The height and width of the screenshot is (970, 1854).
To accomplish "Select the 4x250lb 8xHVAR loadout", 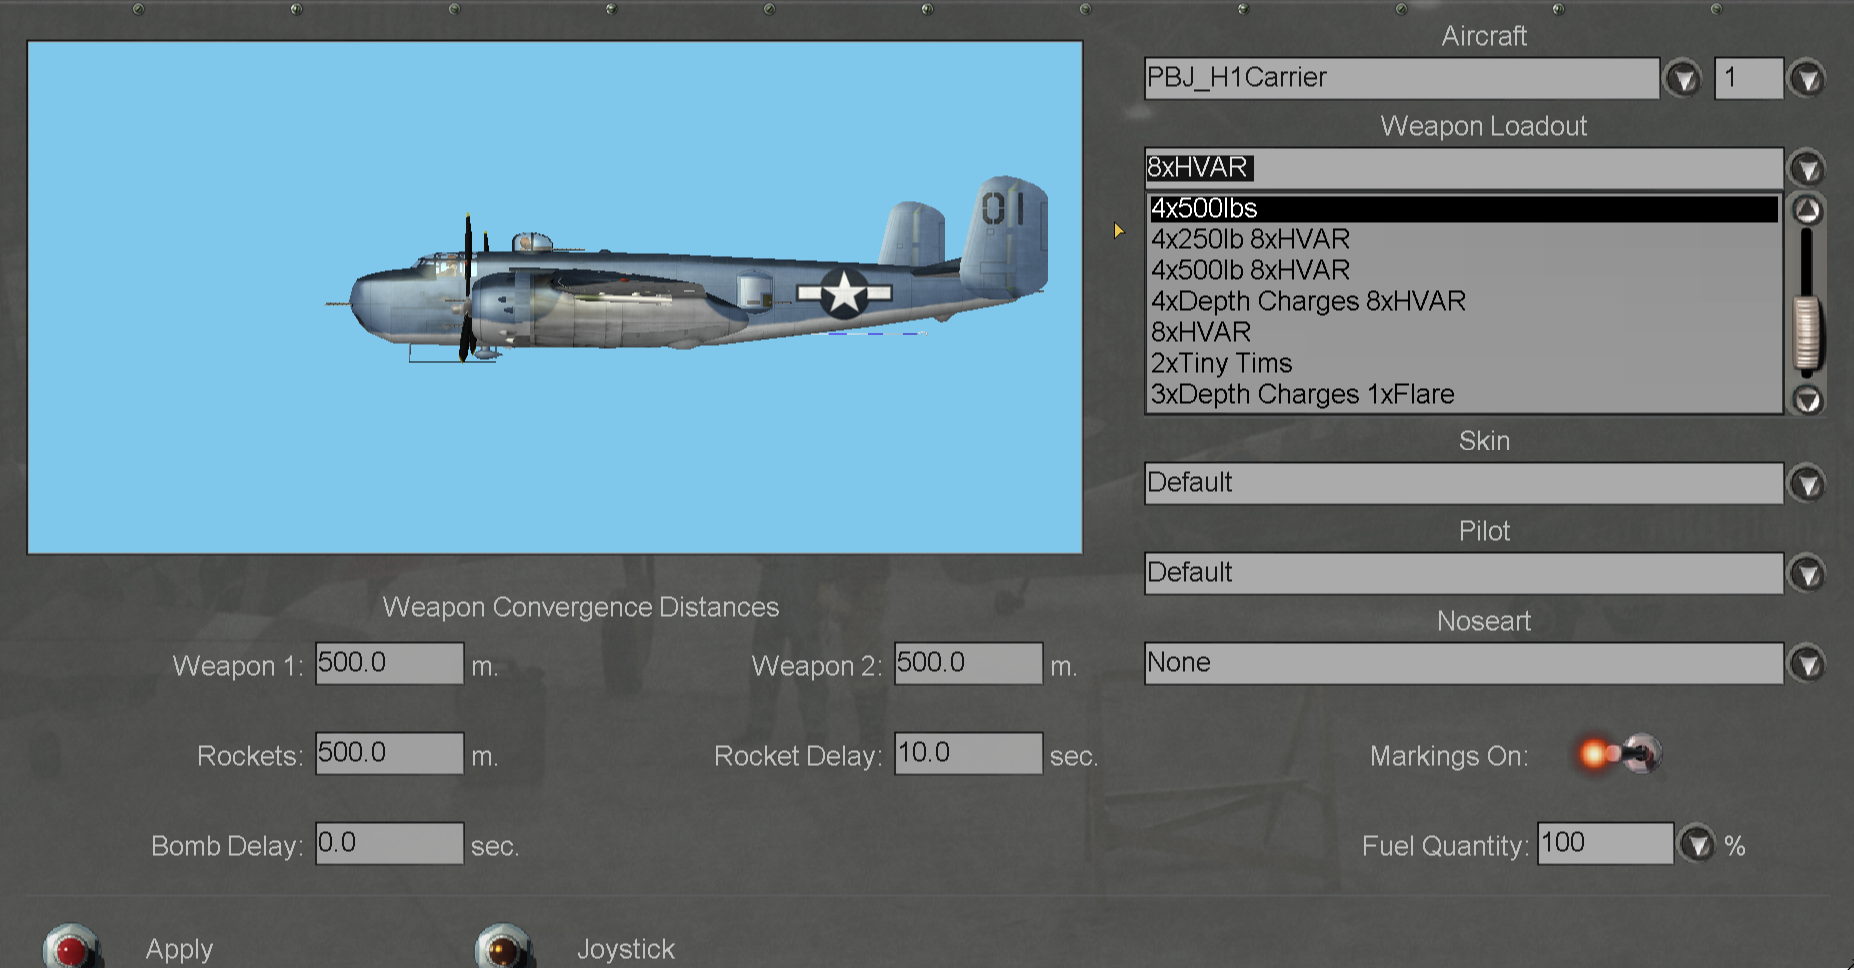I will click(1464, 239).
